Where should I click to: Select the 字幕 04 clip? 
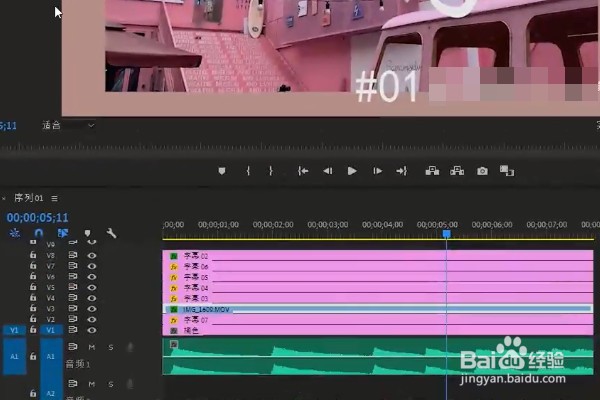coord(378,288)
